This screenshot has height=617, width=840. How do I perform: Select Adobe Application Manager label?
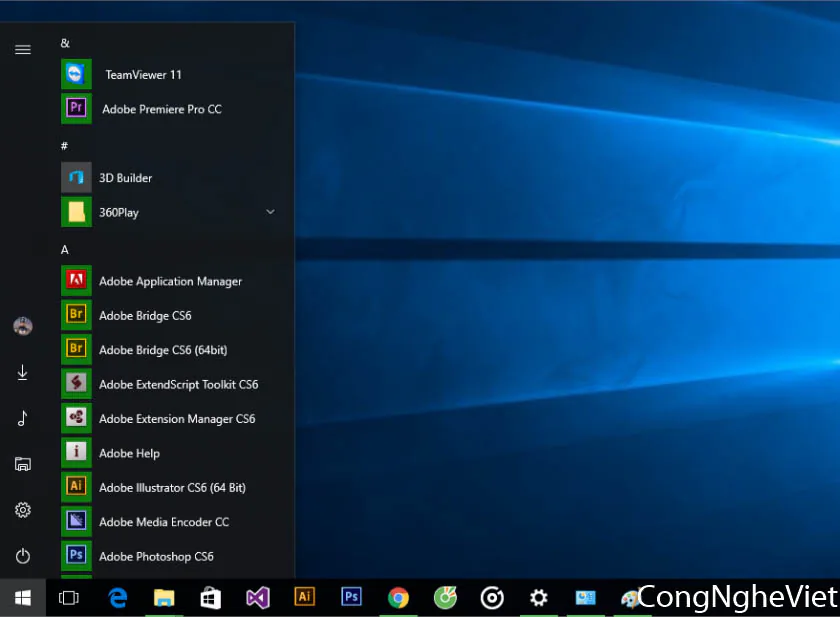point(170,282)
